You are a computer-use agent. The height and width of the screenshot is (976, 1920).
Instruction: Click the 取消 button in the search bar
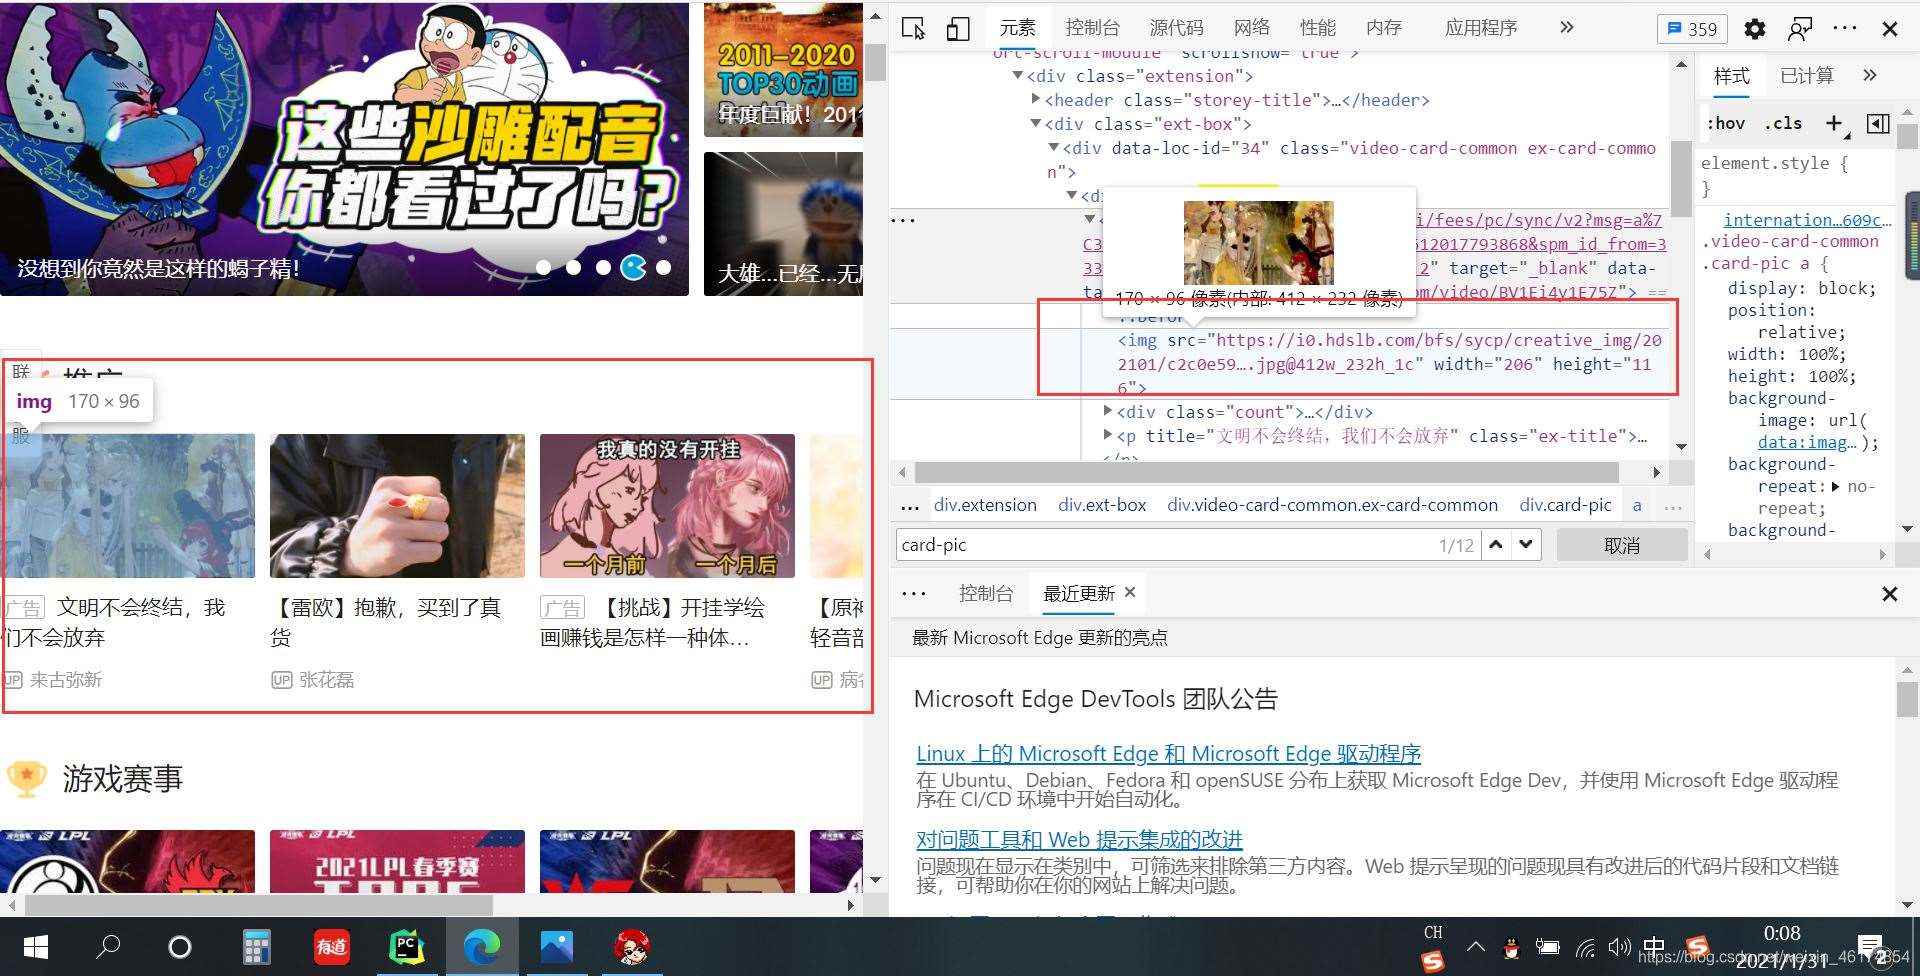[x=1620, y=544]
